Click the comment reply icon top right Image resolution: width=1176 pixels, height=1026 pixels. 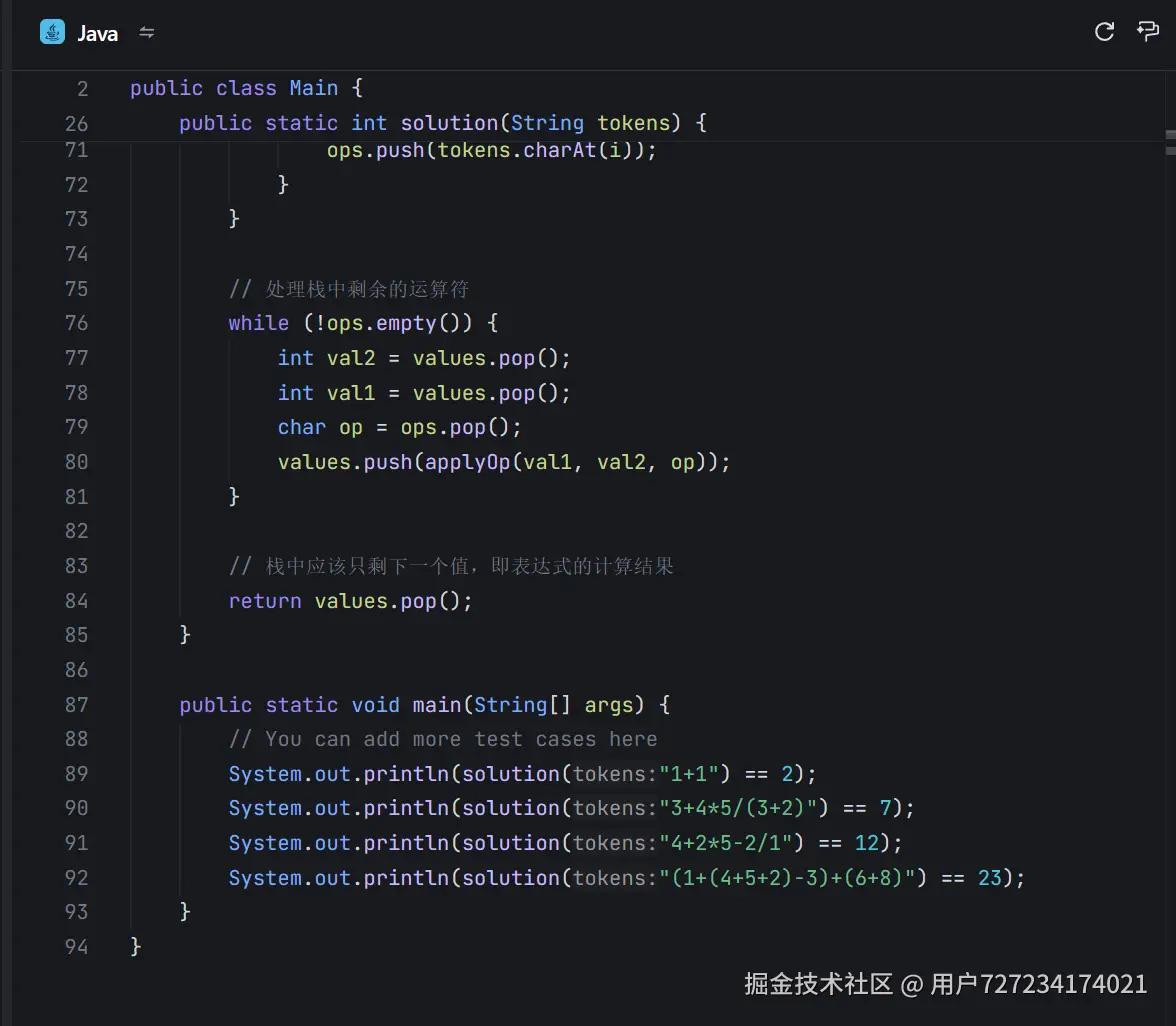tap(1148, 32)
